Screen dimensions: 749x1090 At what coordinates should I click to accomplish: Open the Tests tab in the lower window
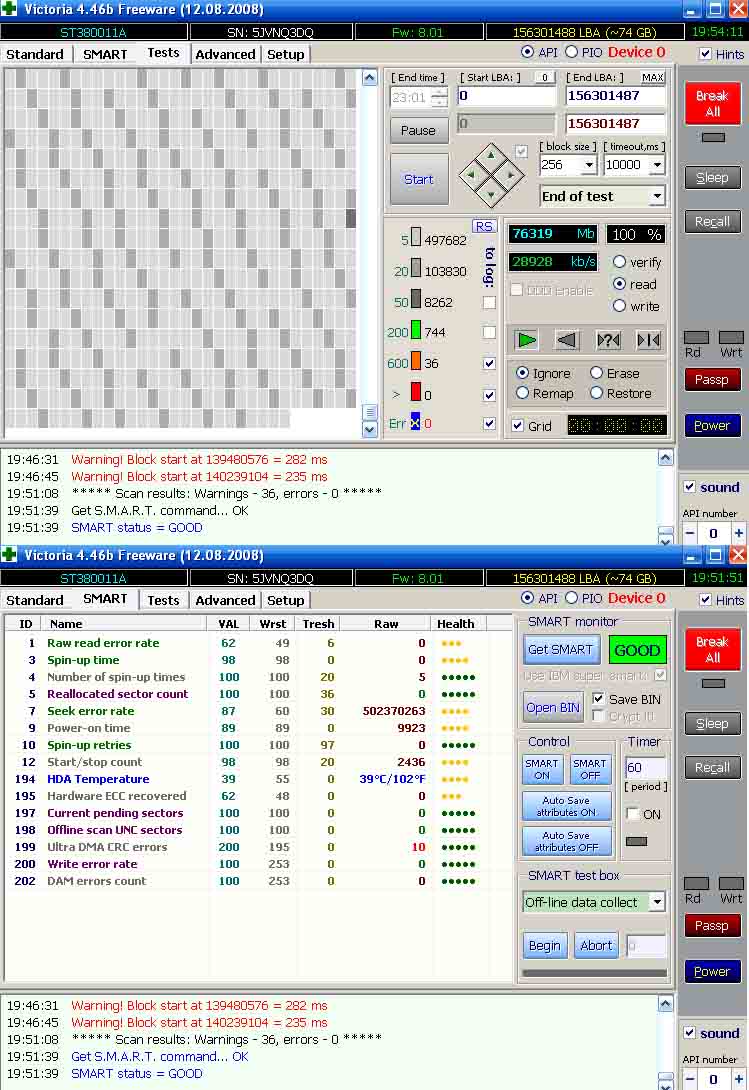point(163,600)
